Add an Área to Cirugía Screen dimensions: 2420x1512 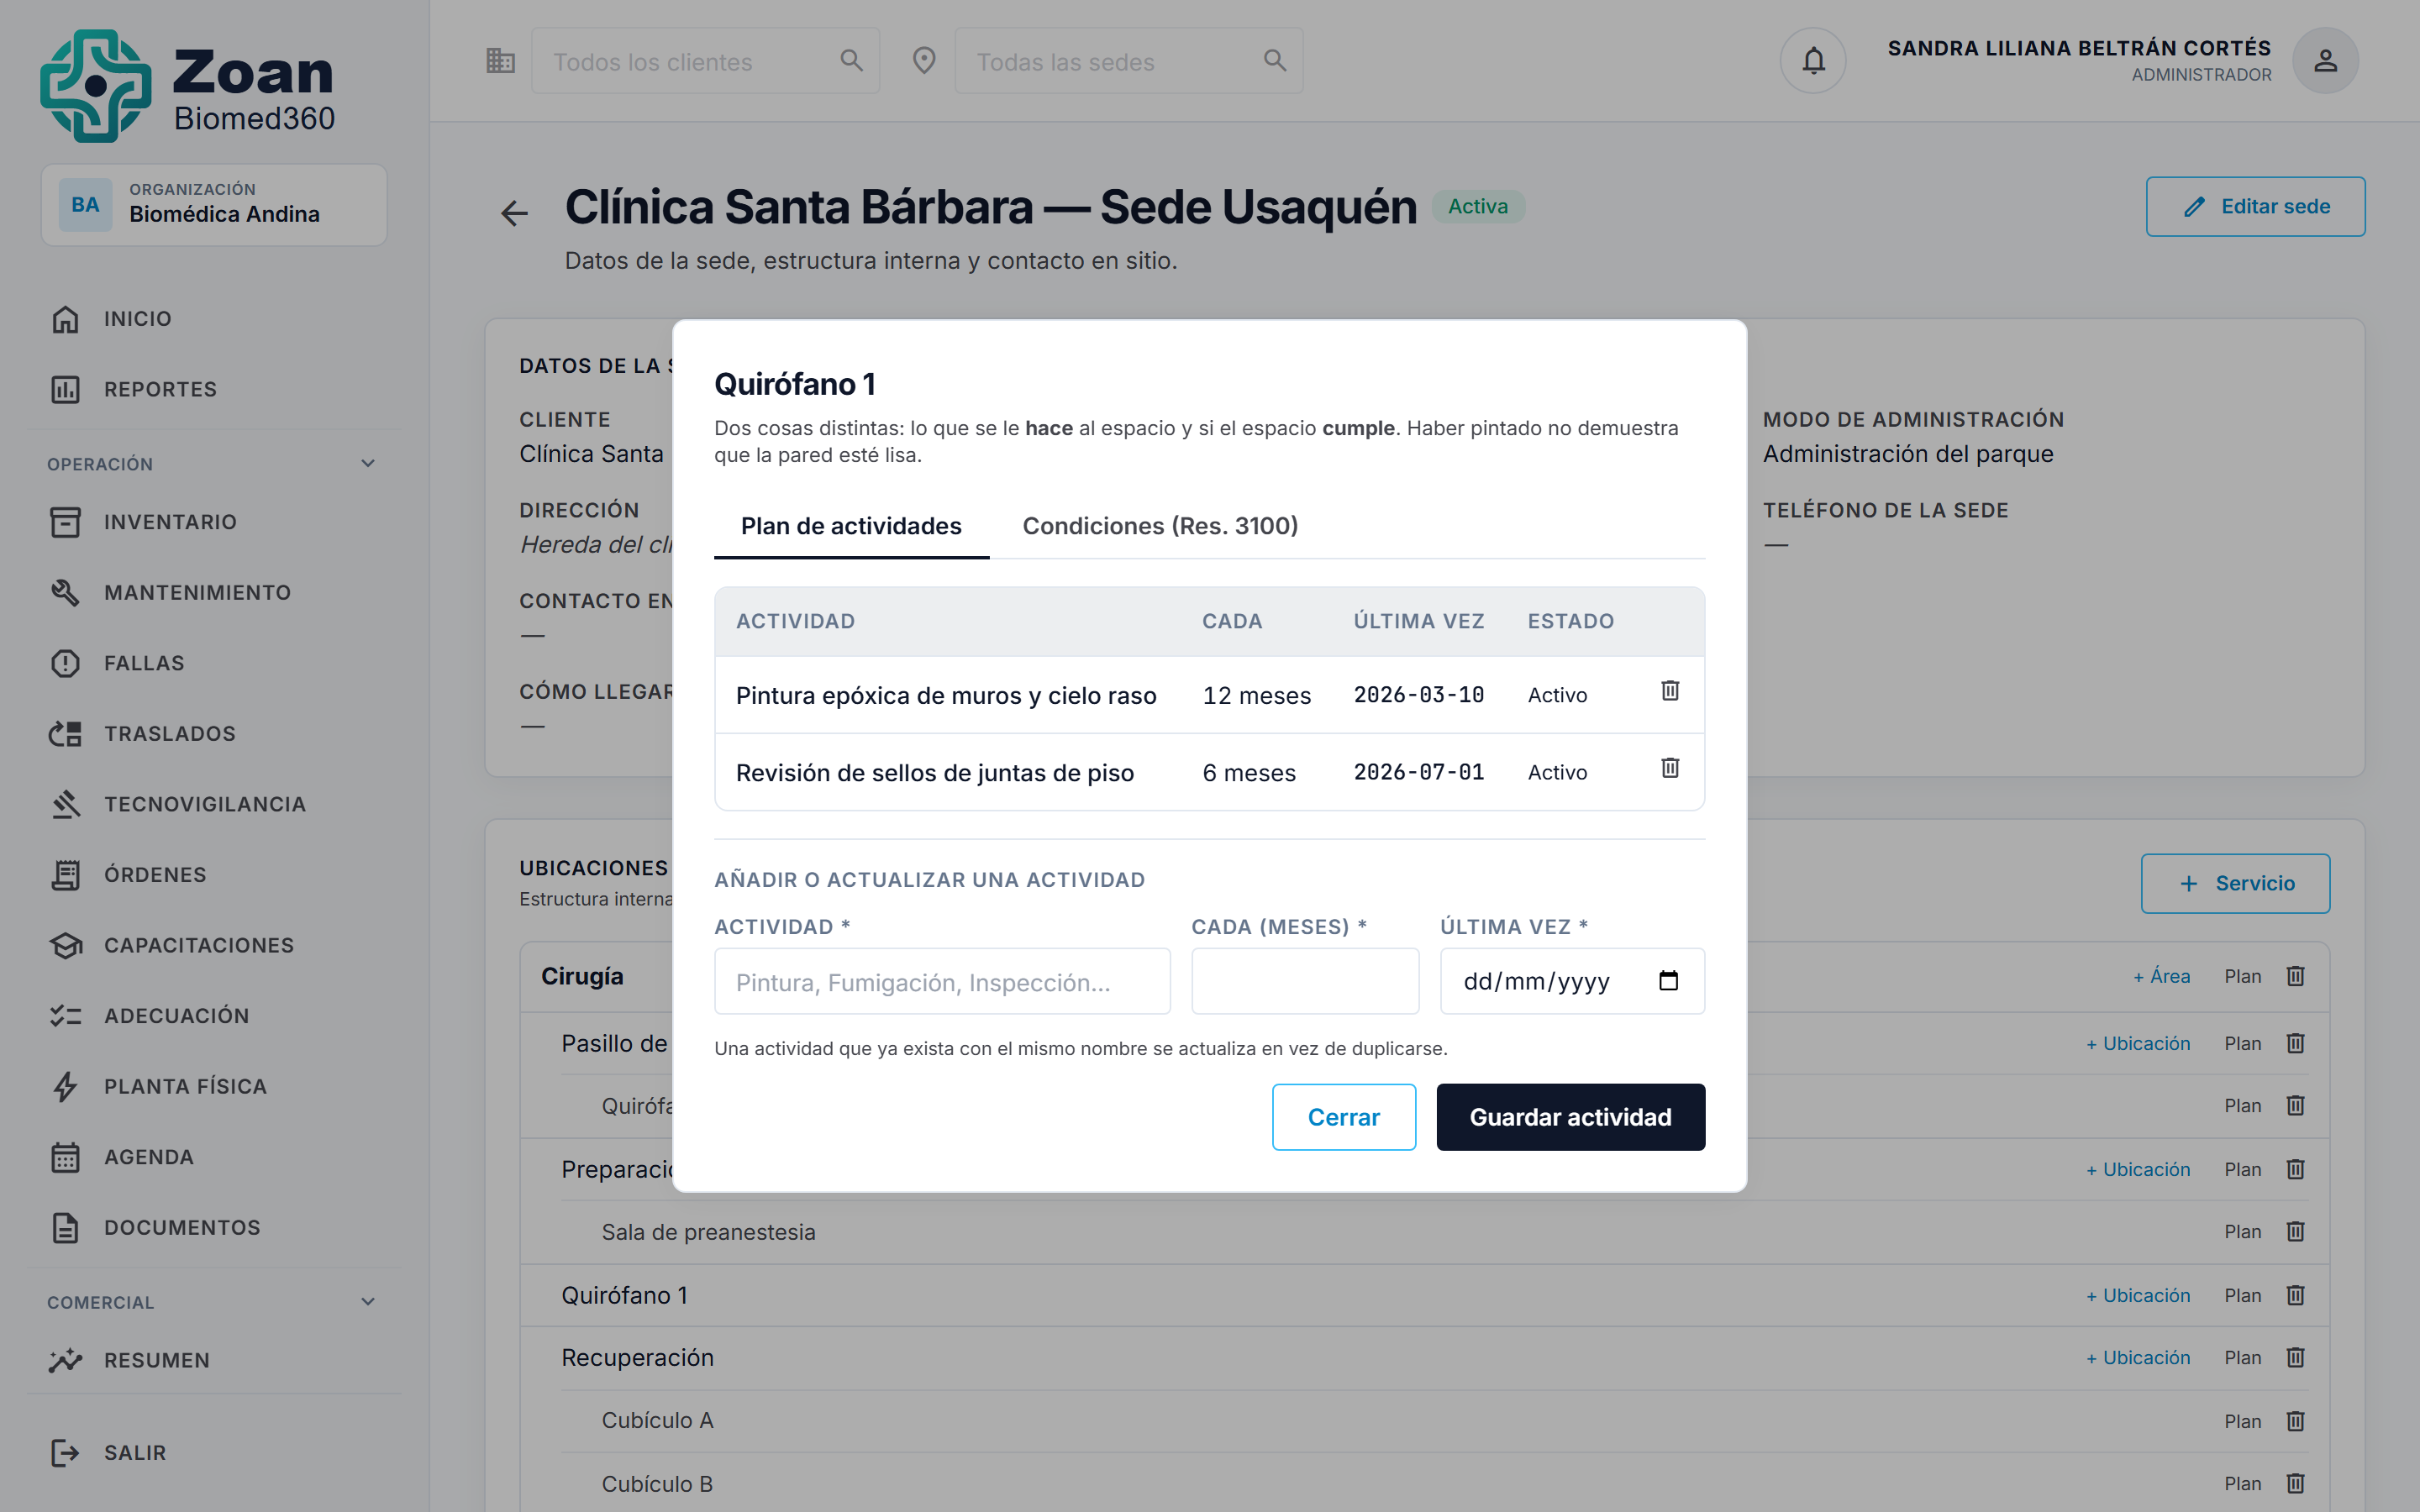tap(2162, 976)
